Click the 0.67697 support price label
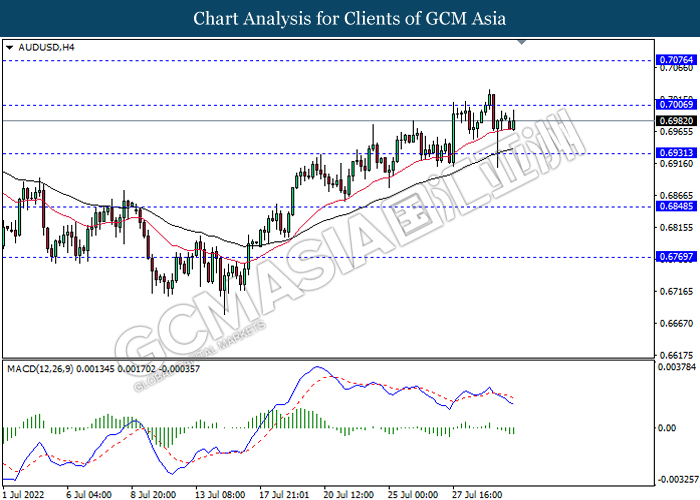This screenshot has width=700, height=500. click(x=676, y=257)
